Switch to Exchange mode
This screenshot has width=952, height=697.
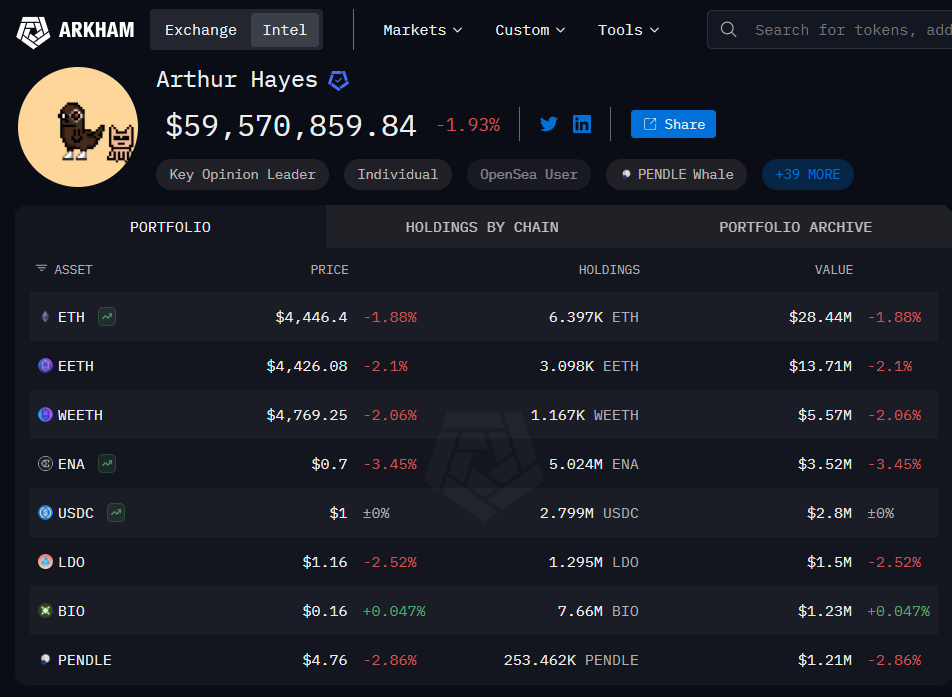pos(200,30)
